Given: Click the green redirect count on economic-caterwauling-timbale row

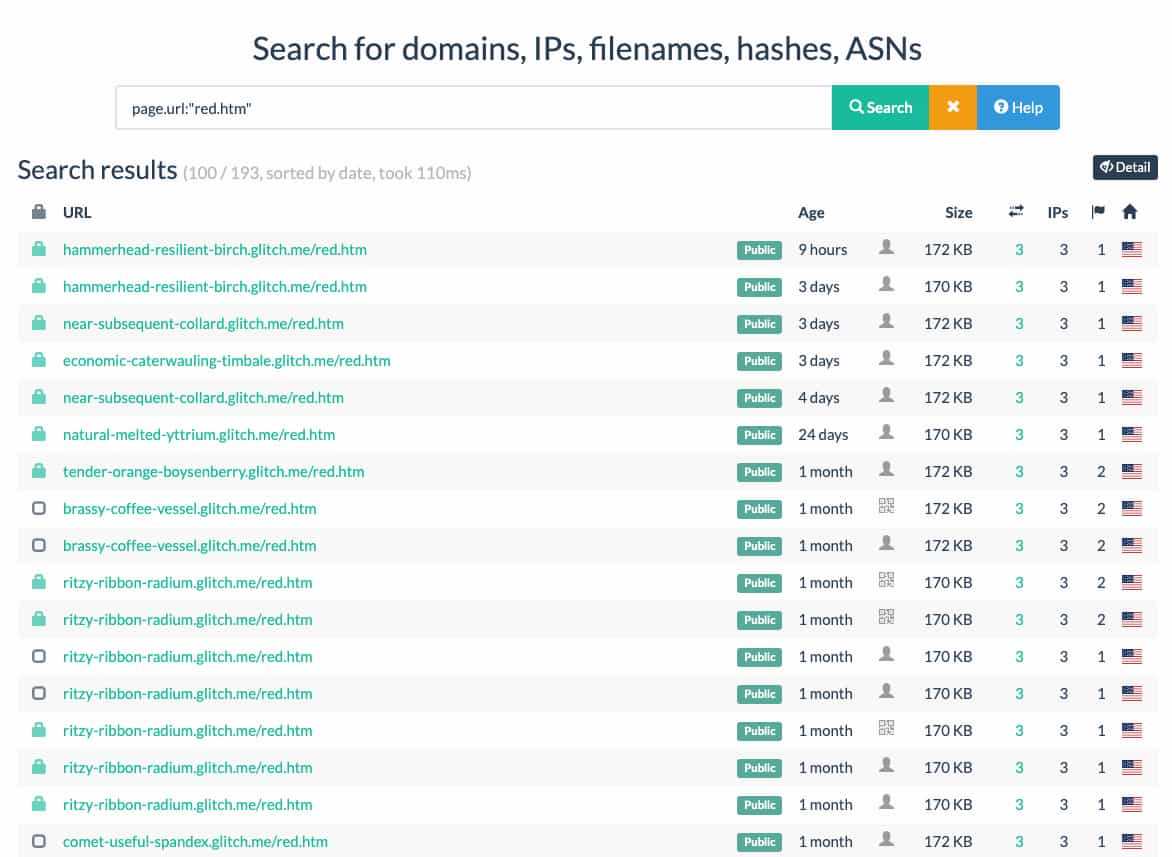Looking at the screenshot, I should (1019, 360).
